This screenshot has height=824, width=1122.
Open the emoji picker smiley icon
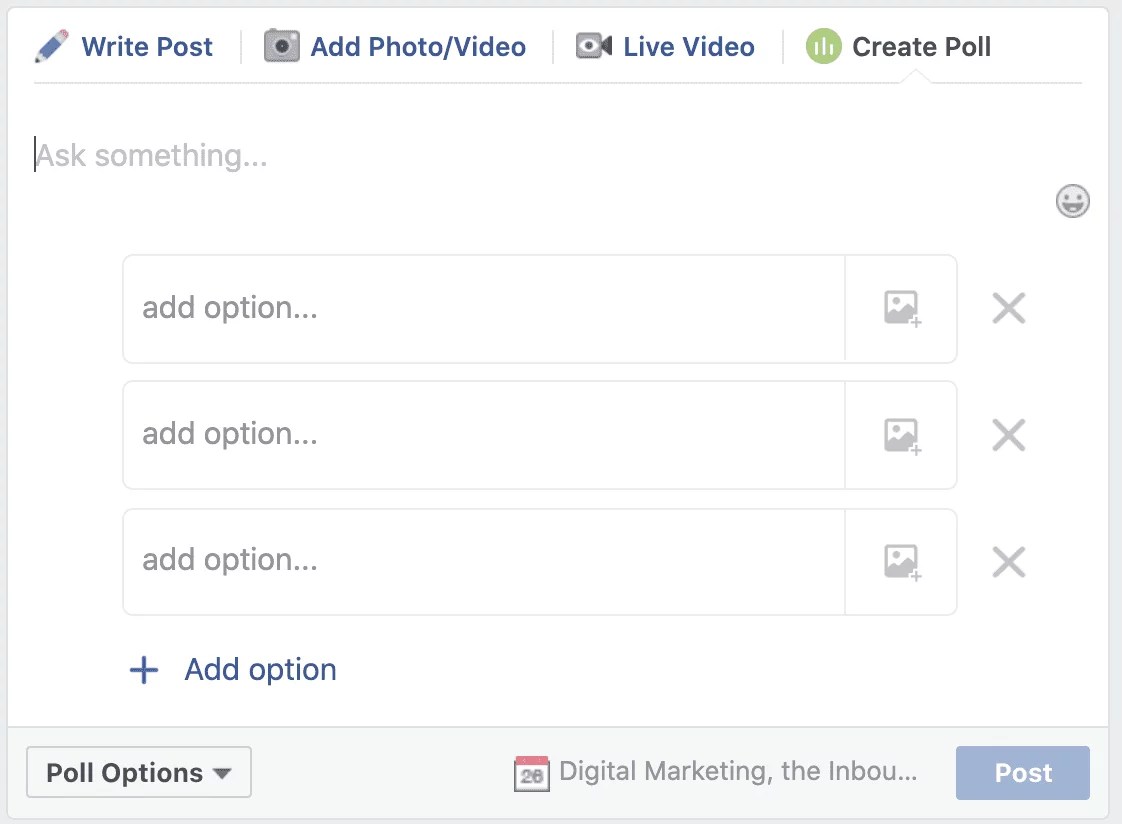point(1072,201)
